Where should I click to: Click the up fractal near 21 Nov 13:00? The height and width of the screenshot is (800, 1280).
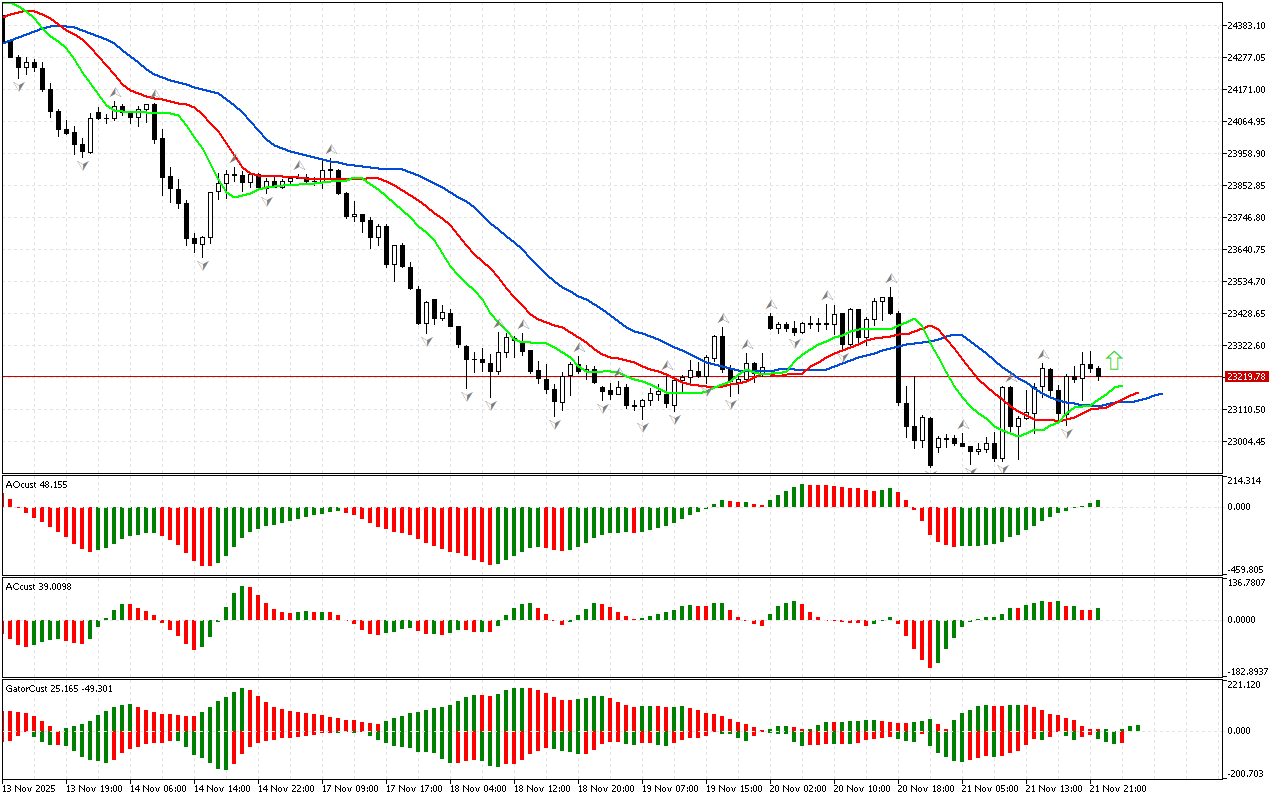[1042, 354]
